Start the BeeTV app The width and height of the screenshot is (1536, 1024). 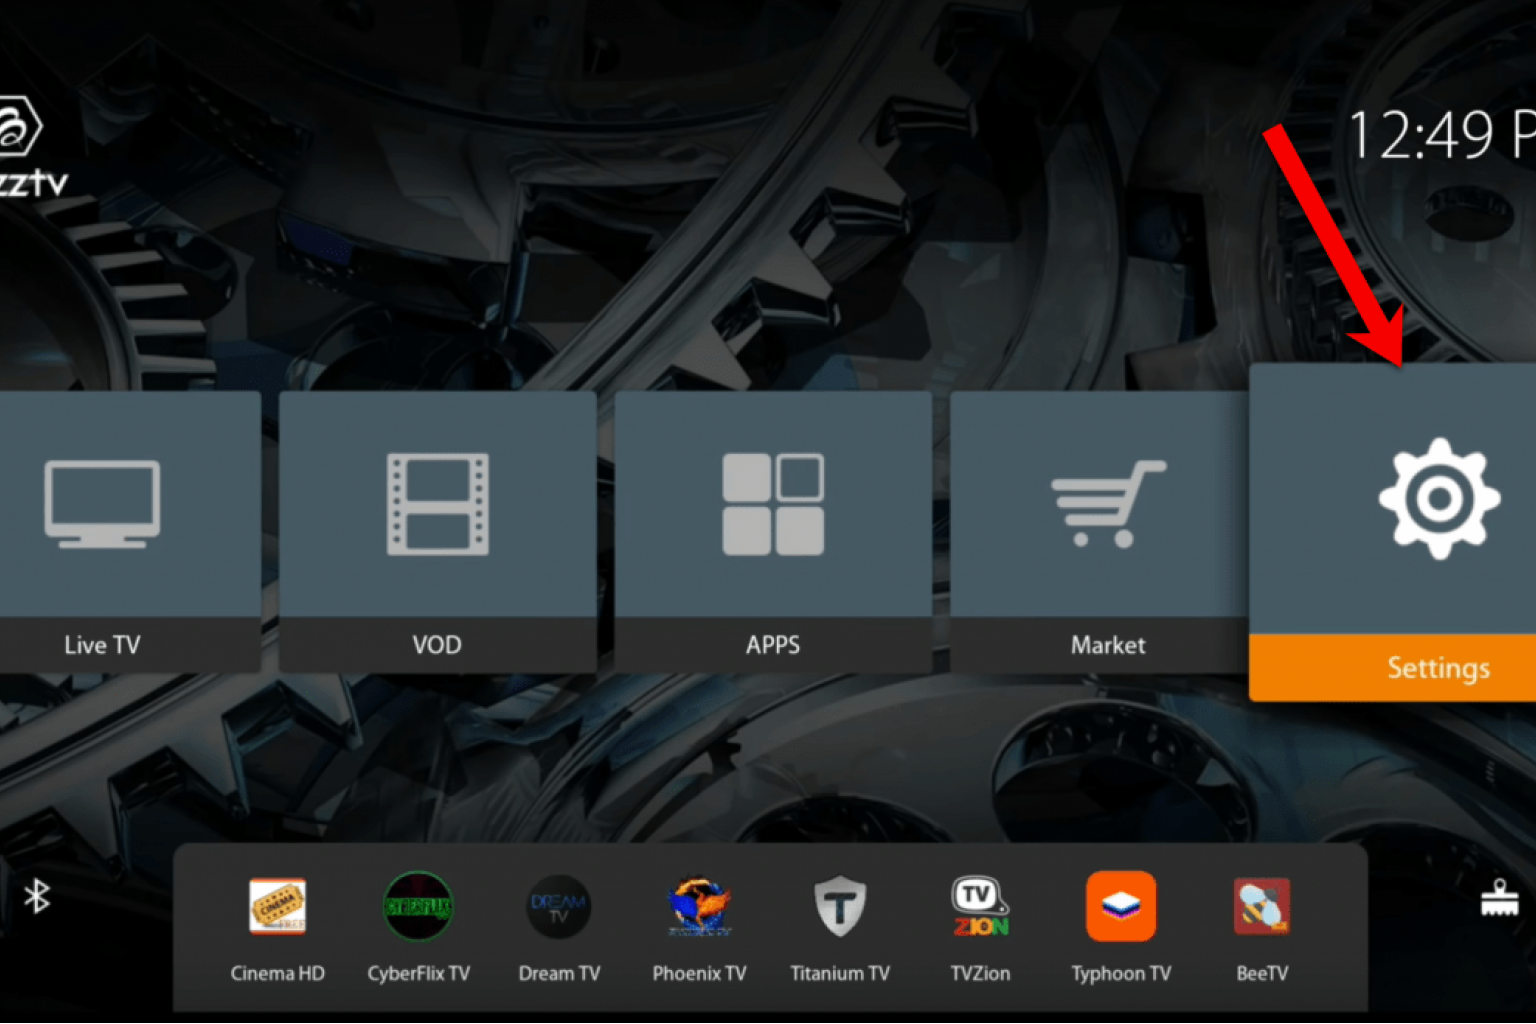coord(1261,906)
